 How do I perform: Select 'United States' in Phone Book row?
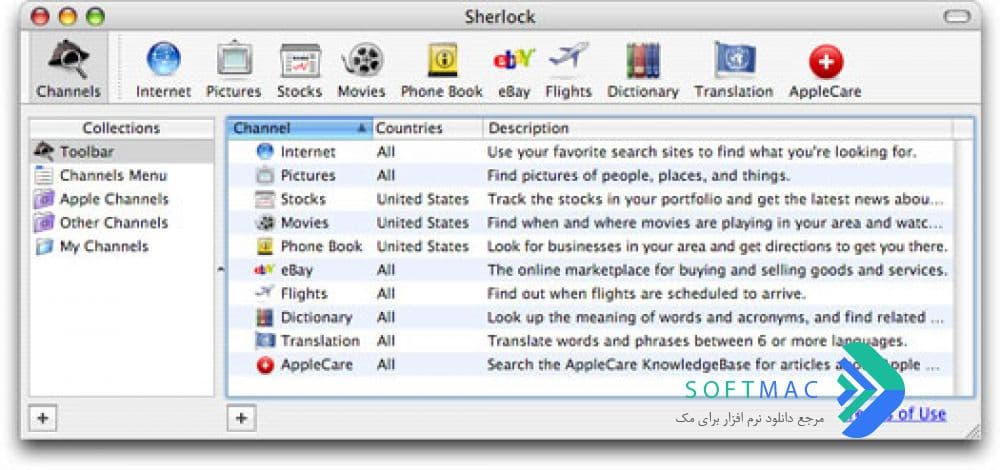[x=423, y=246]
